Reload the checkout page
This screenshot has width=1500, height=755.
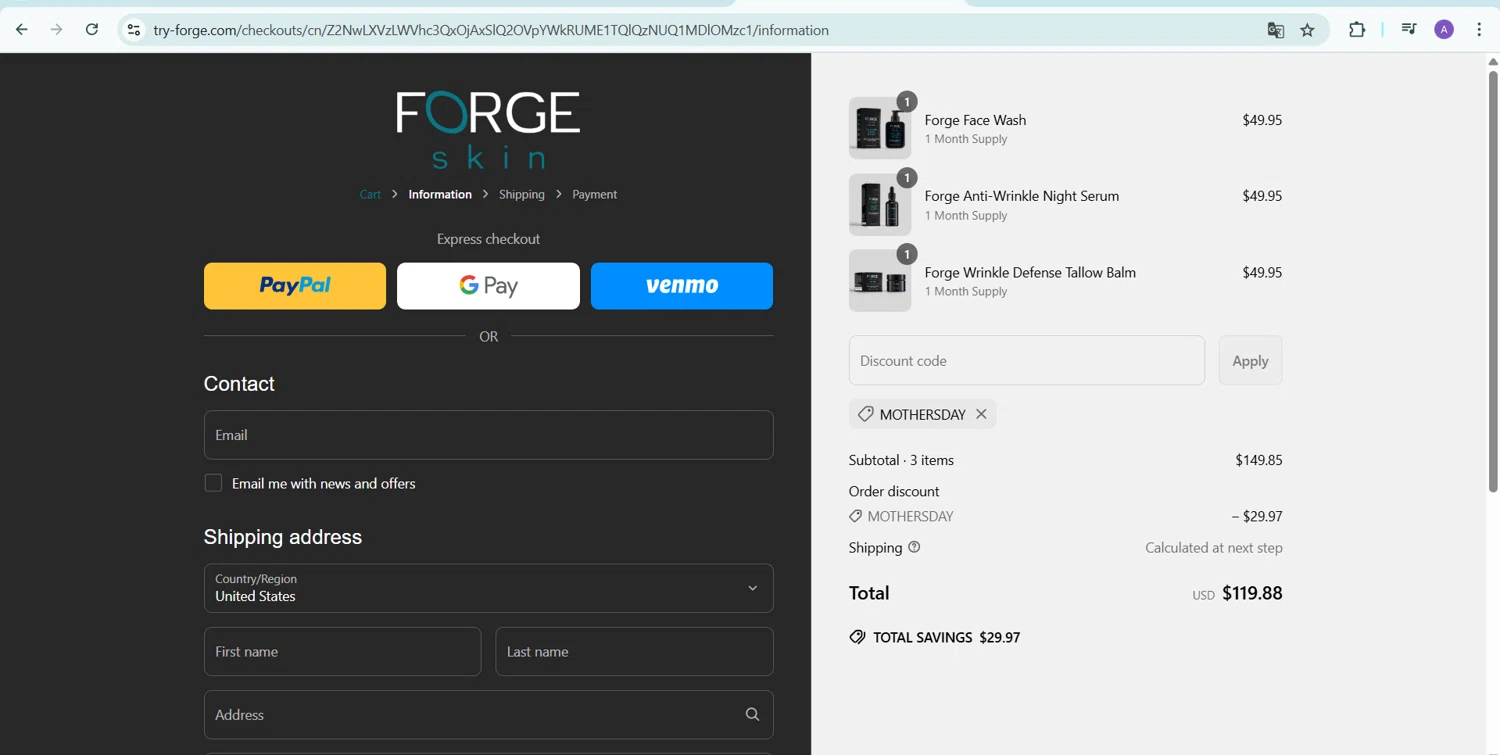coord(92,30)
